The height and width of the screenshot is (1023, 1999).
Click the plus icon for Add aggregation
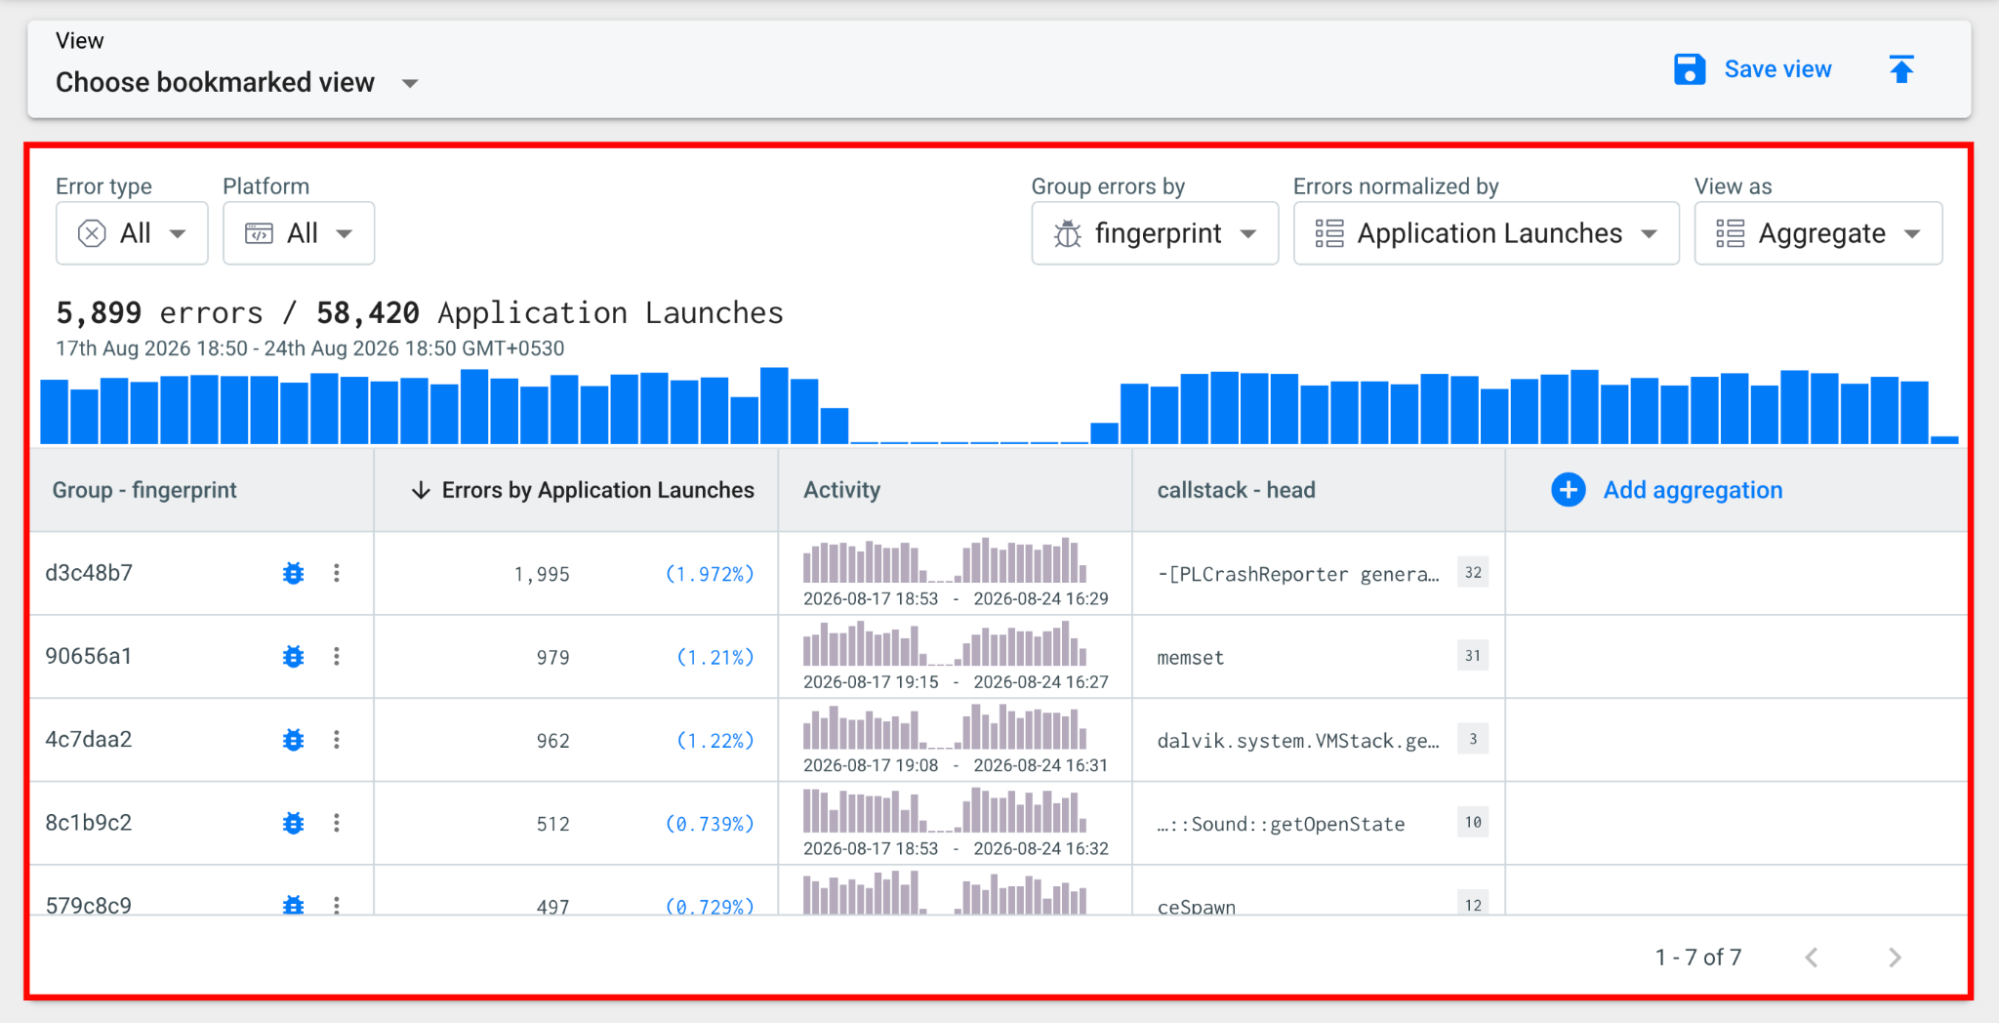[x=1568, y=490]
